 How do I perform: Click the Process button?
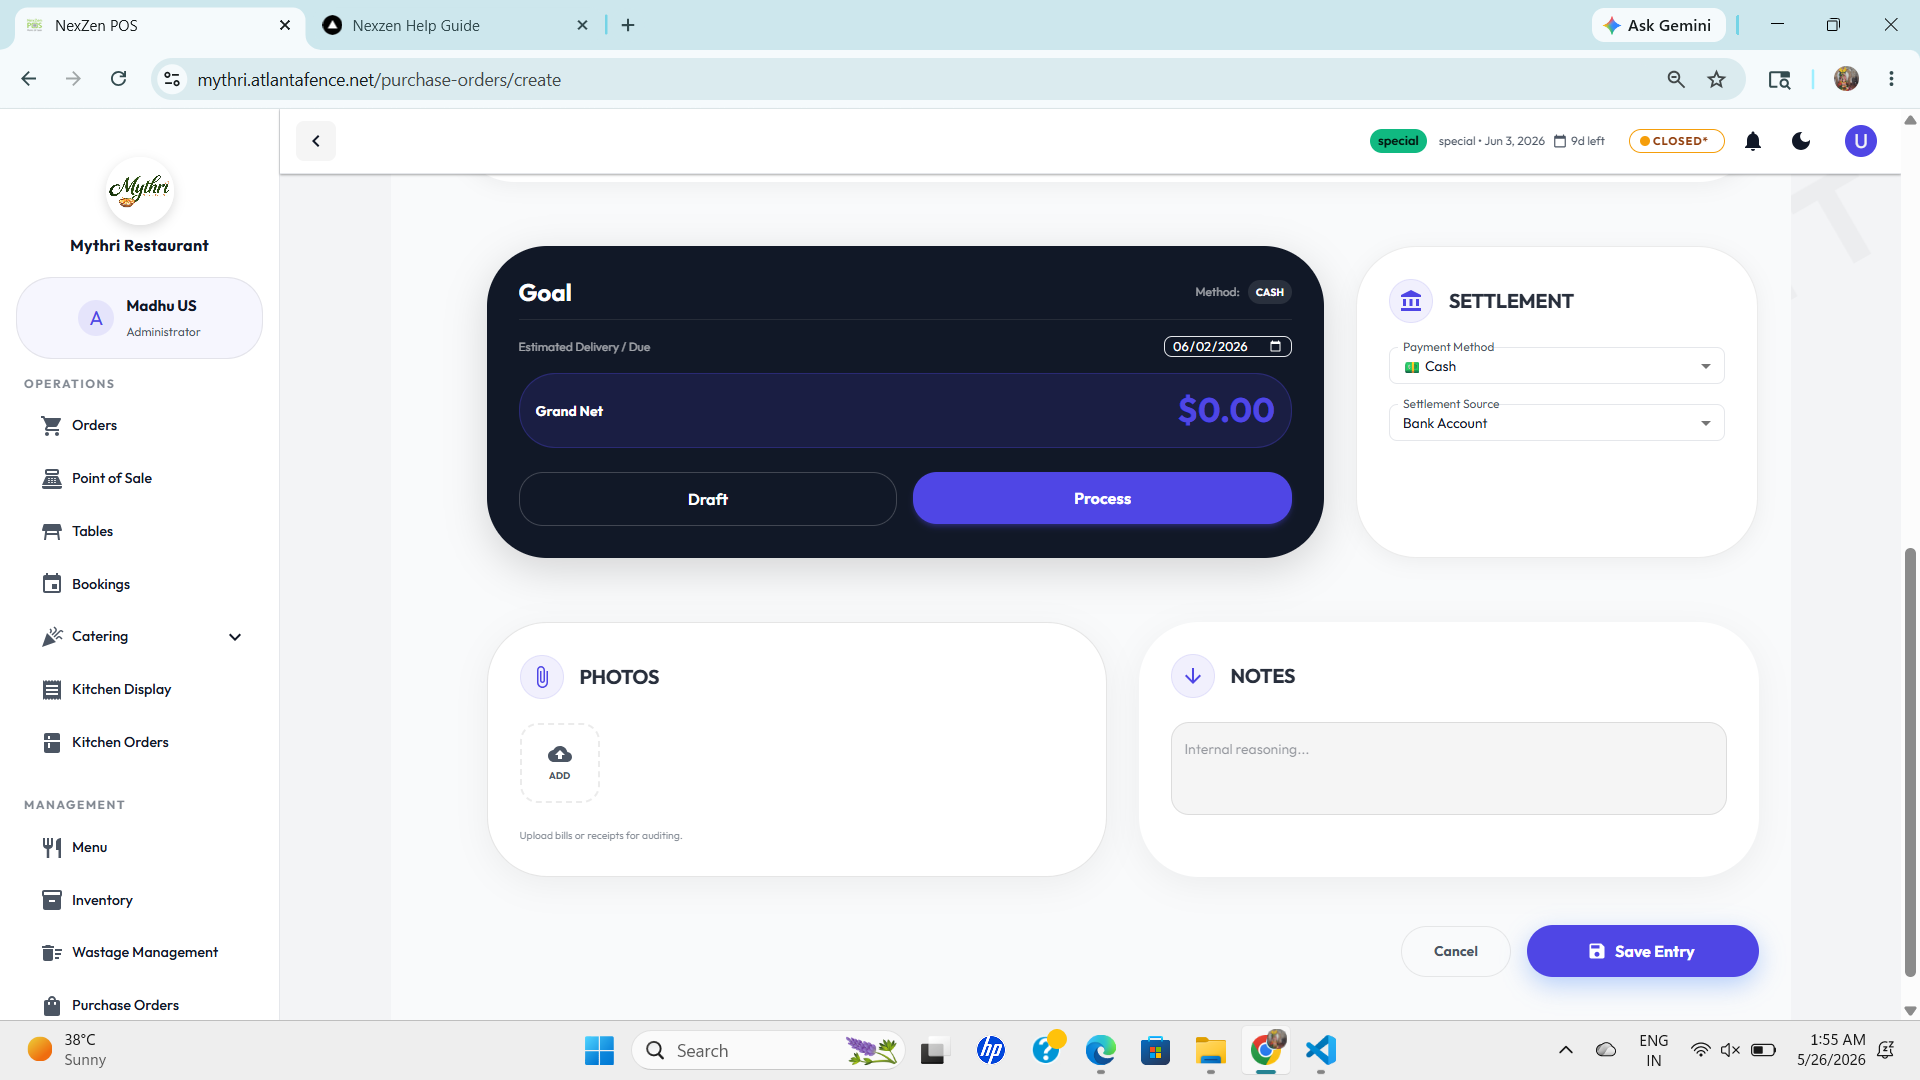[1102, 499]
